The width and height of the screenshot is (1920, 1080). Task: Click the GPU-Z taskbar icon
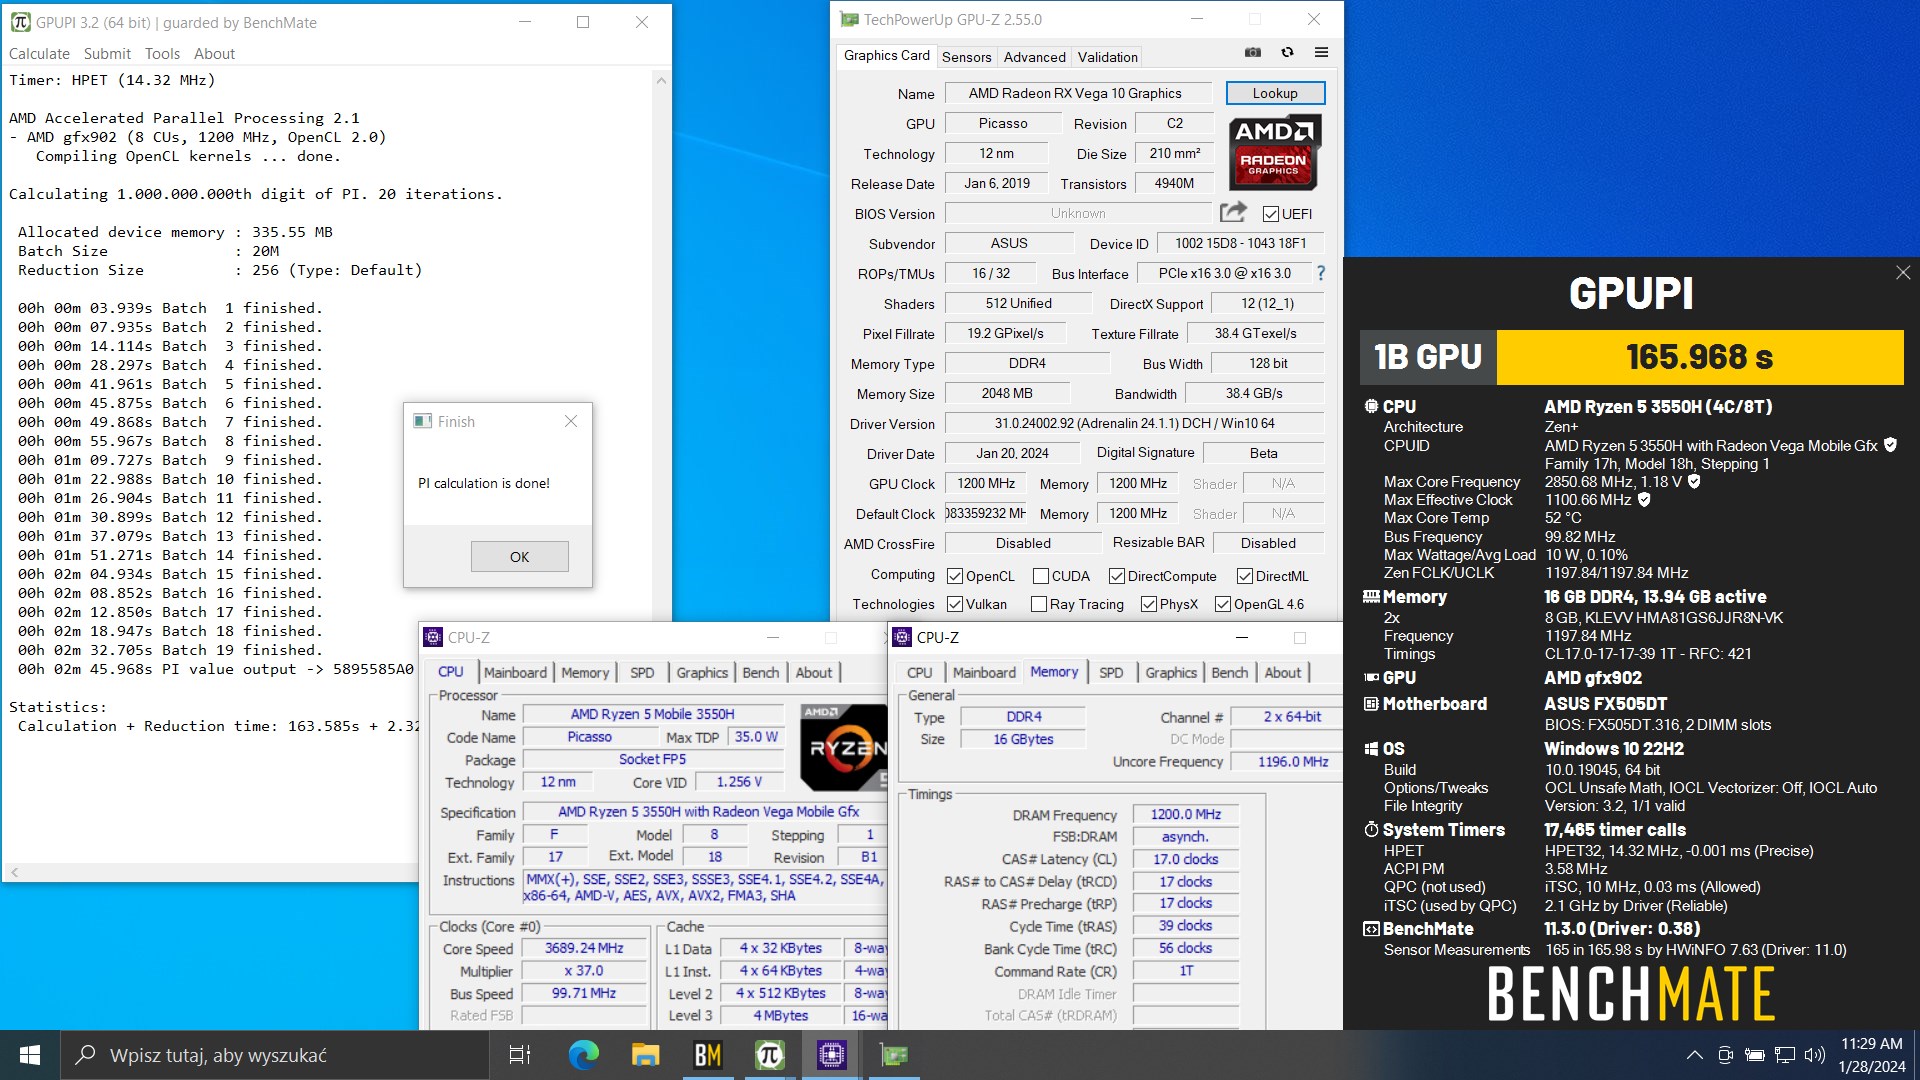pyautogui.click(x=894, y=1055)
